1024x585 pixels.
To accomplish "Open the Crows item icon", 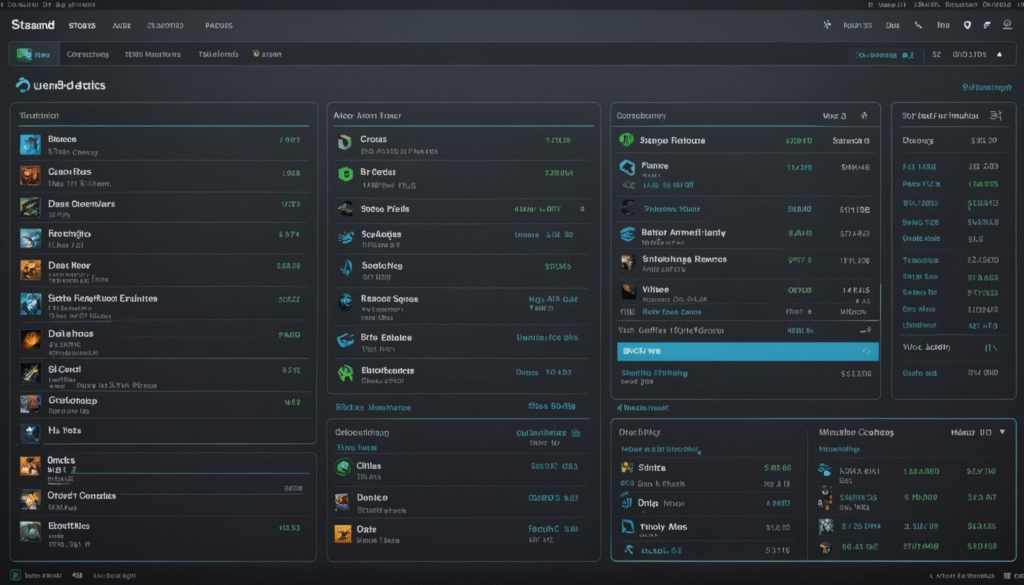I will [344, 138].
